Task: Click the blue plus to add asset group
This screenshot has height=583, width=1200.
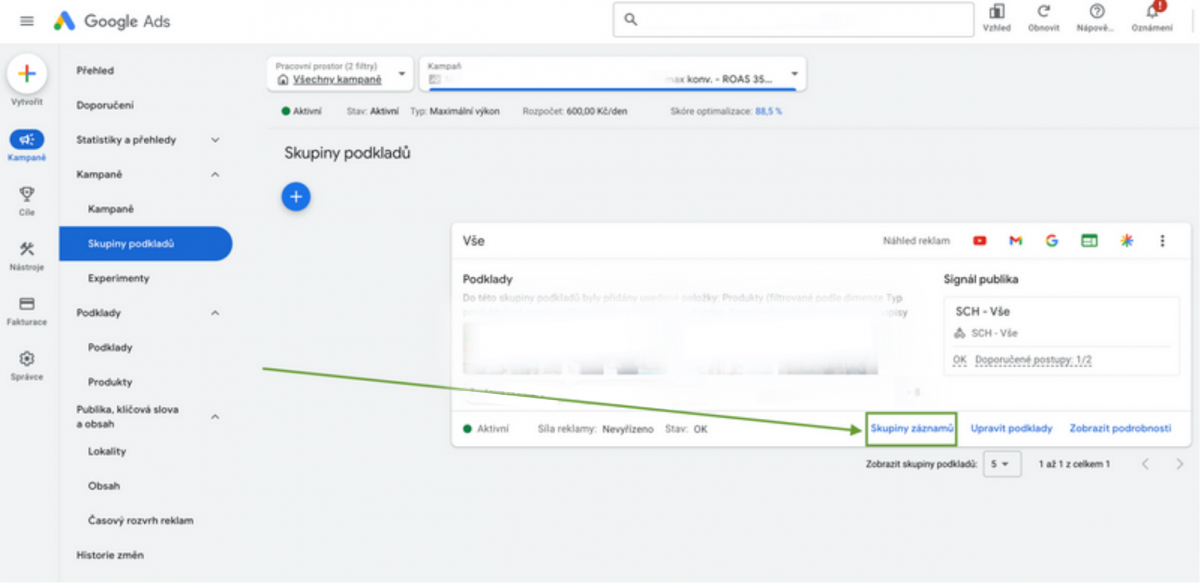Action: click(x=296, y=196)
